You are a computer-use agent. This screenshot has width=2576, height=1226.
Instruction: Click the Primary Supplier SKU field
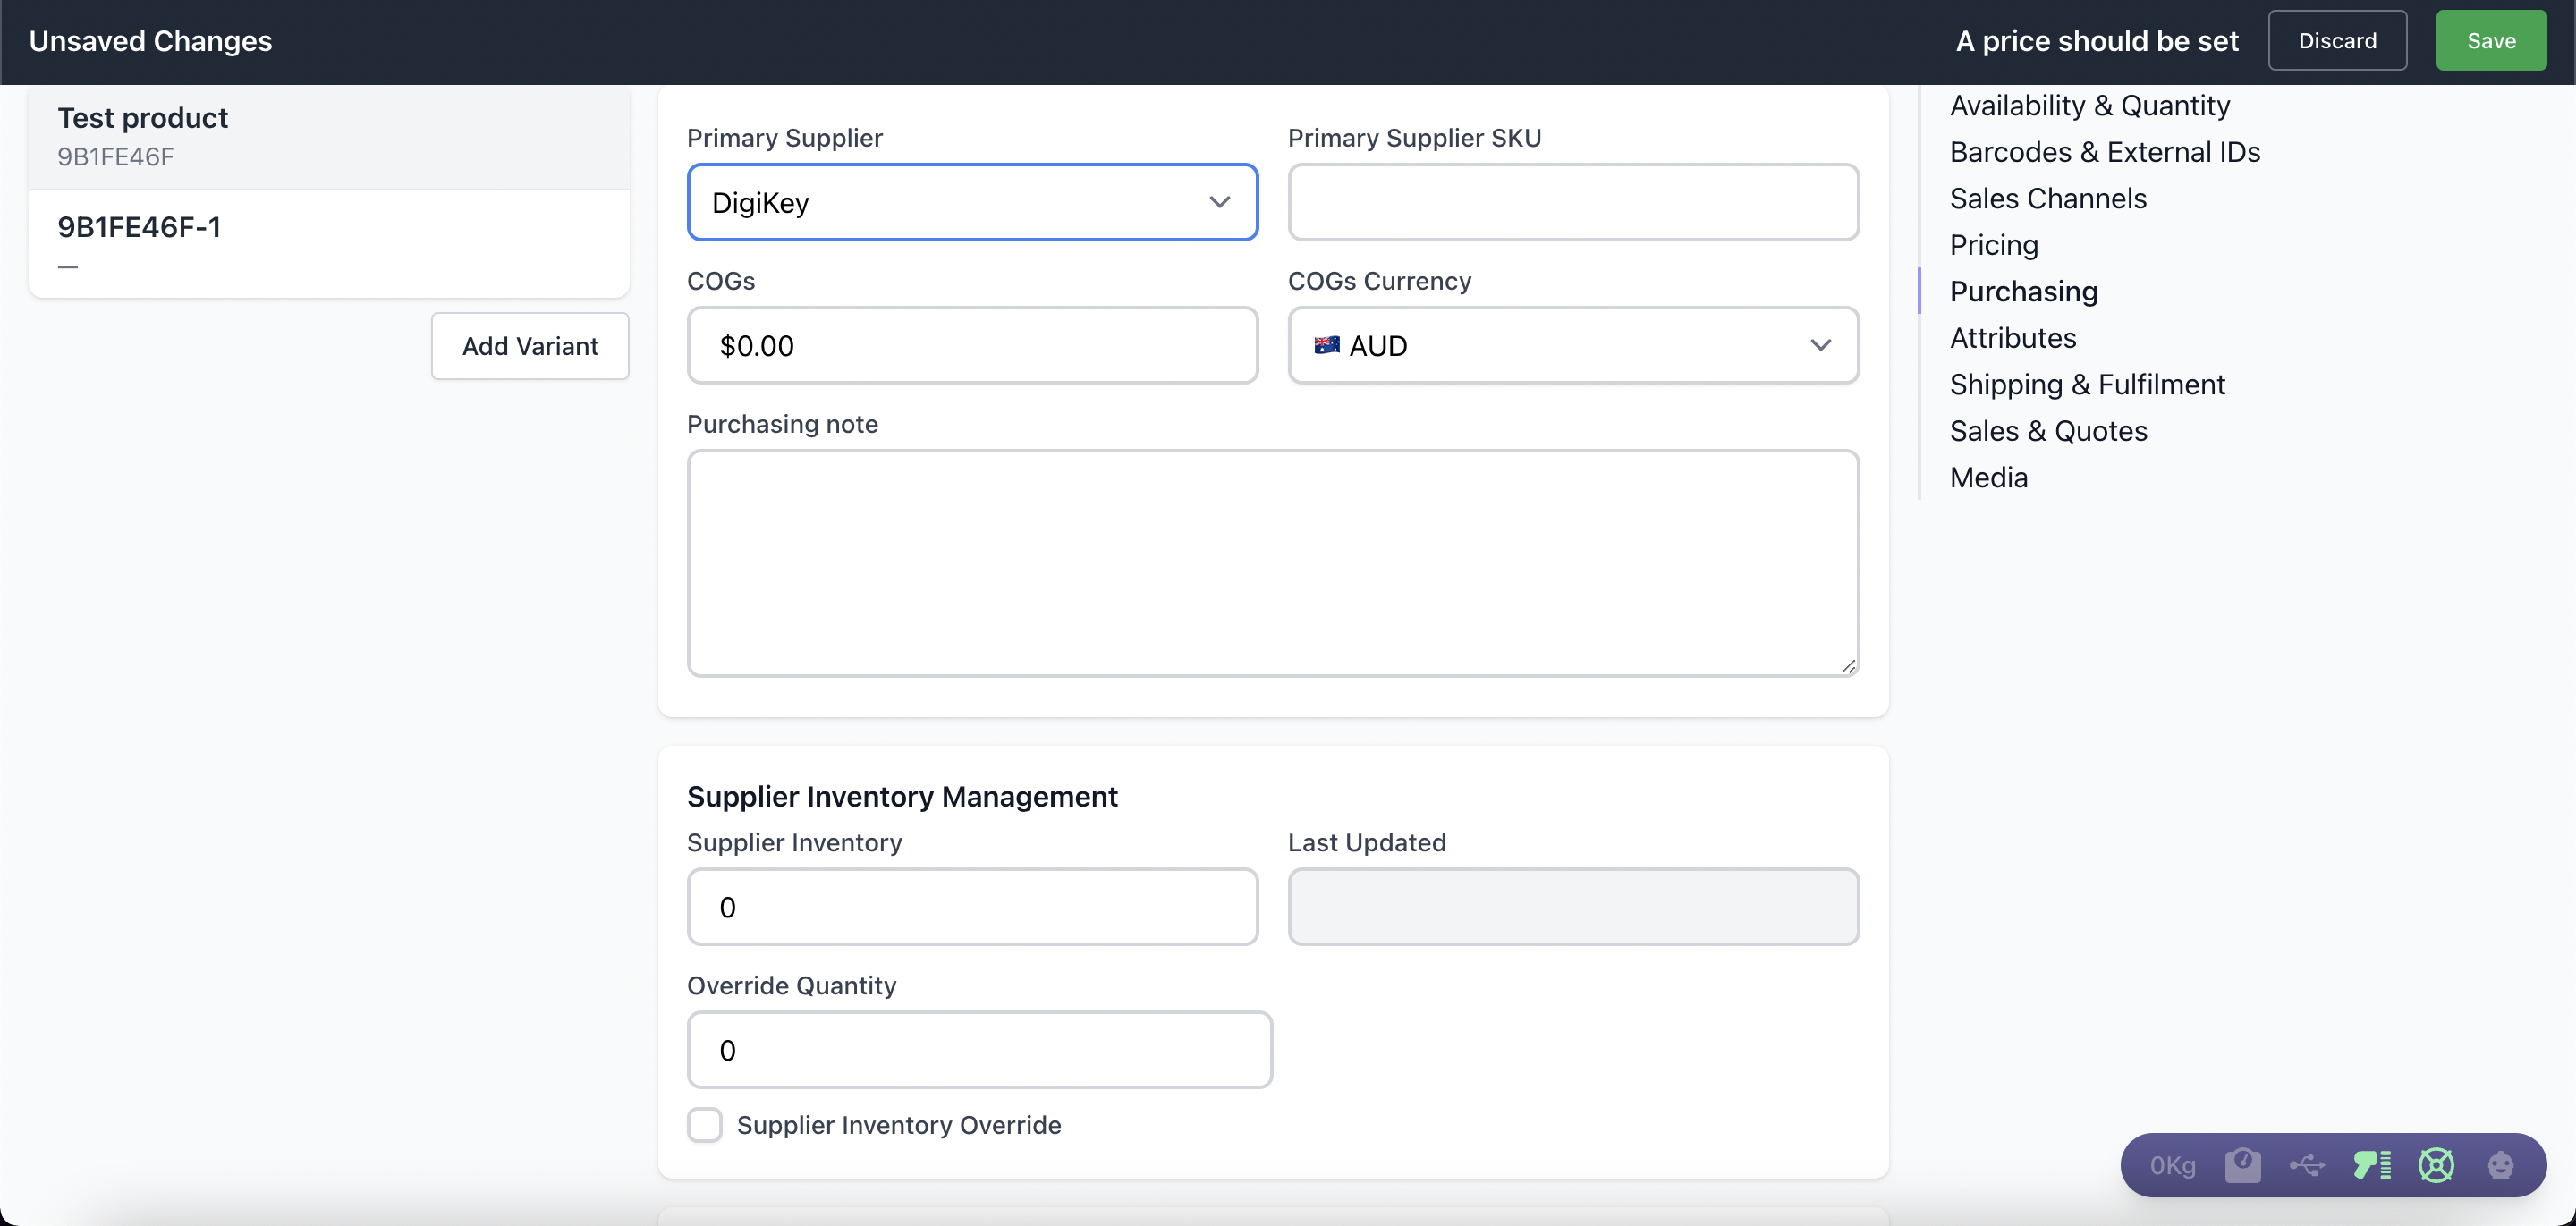click(x=1573, y=203)
